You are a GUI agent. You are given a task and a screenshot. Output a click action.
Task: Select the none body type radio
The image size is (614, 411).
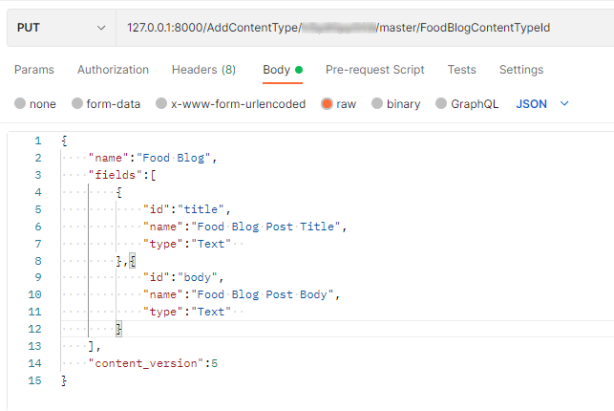pos(20,103)
